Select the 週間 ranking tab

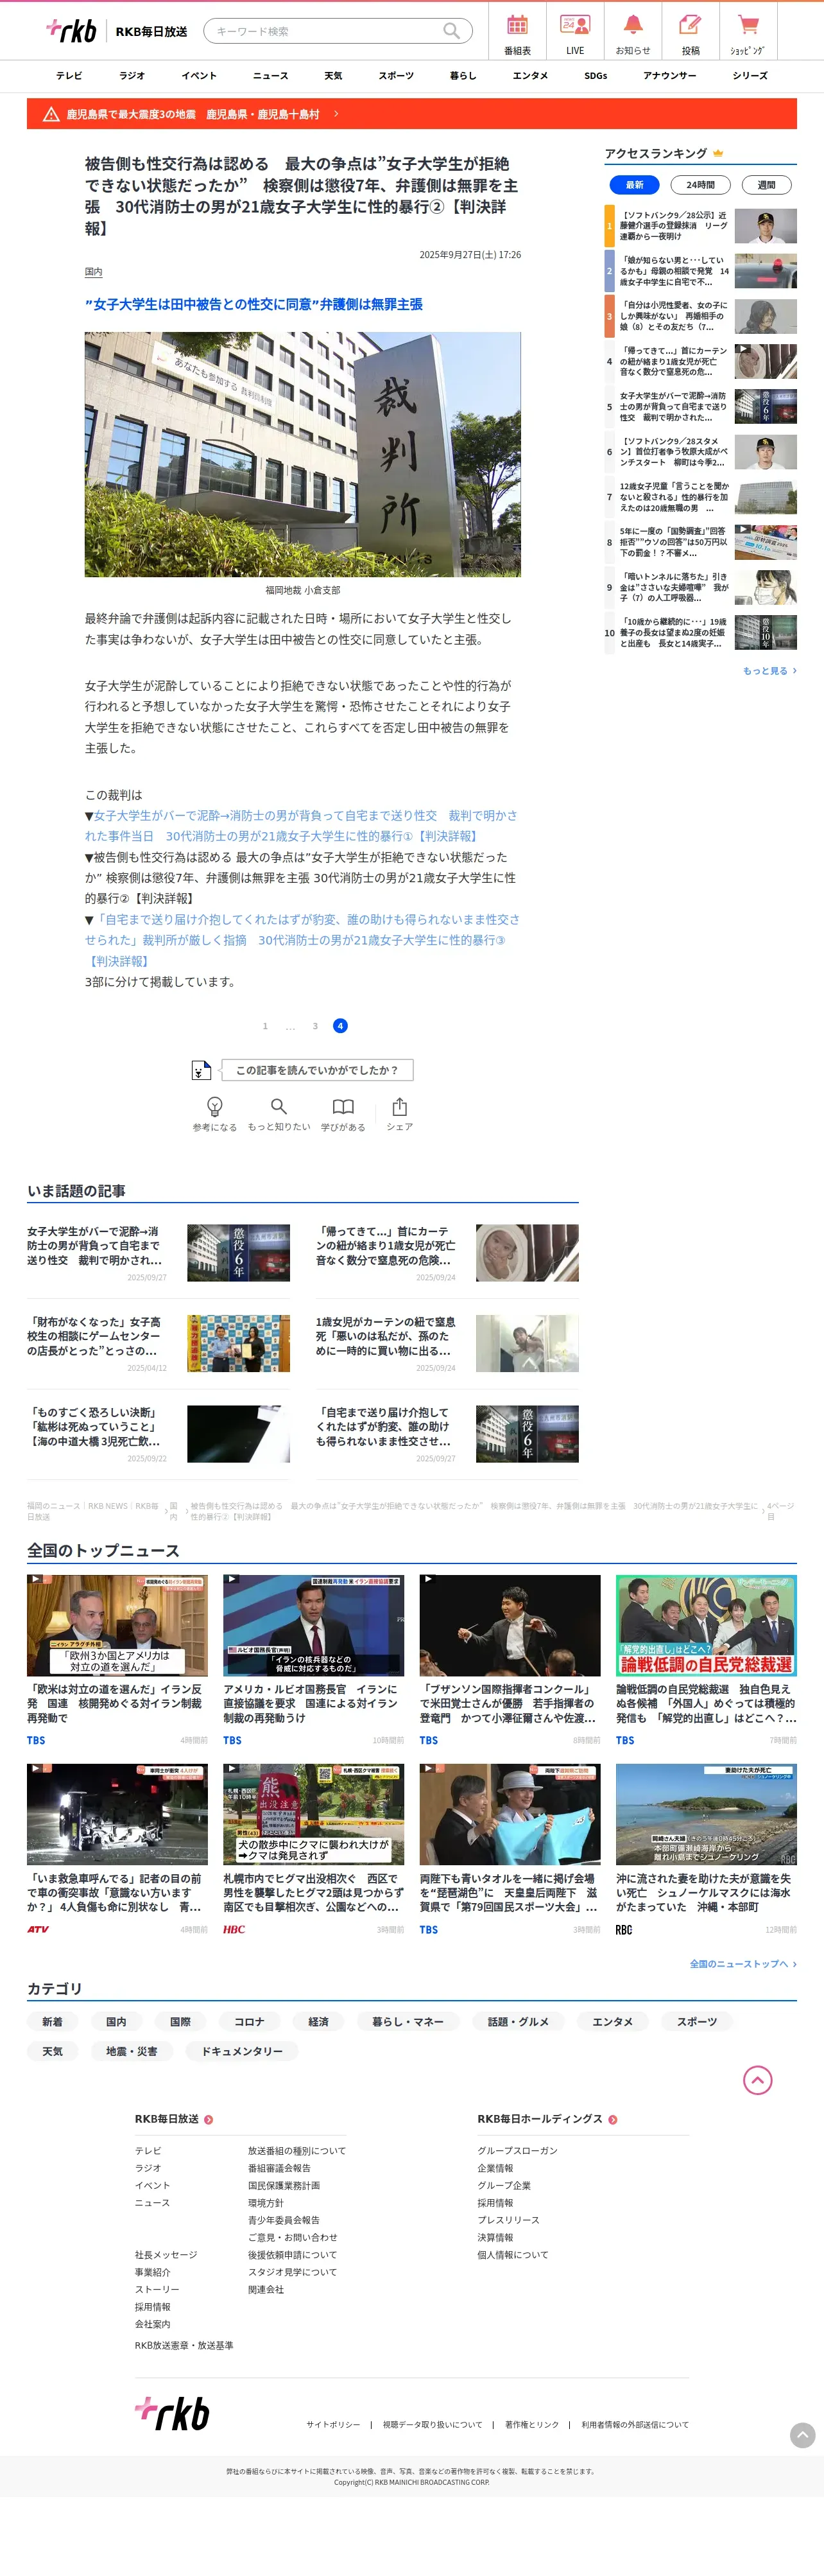tap(766, 185)
